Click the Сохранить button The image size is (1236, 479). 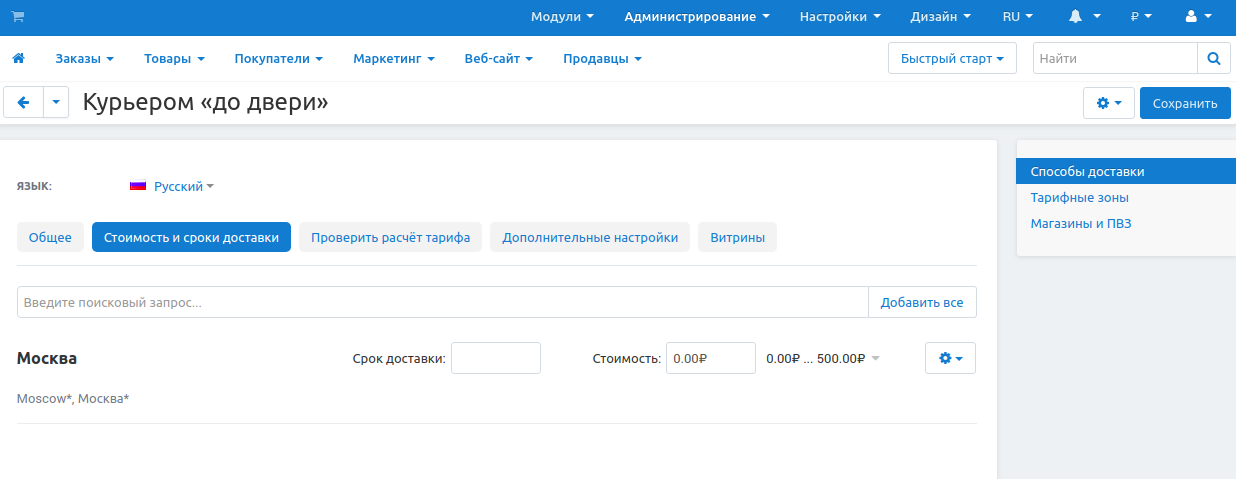pyautogui.click(x=1184, y=103)
